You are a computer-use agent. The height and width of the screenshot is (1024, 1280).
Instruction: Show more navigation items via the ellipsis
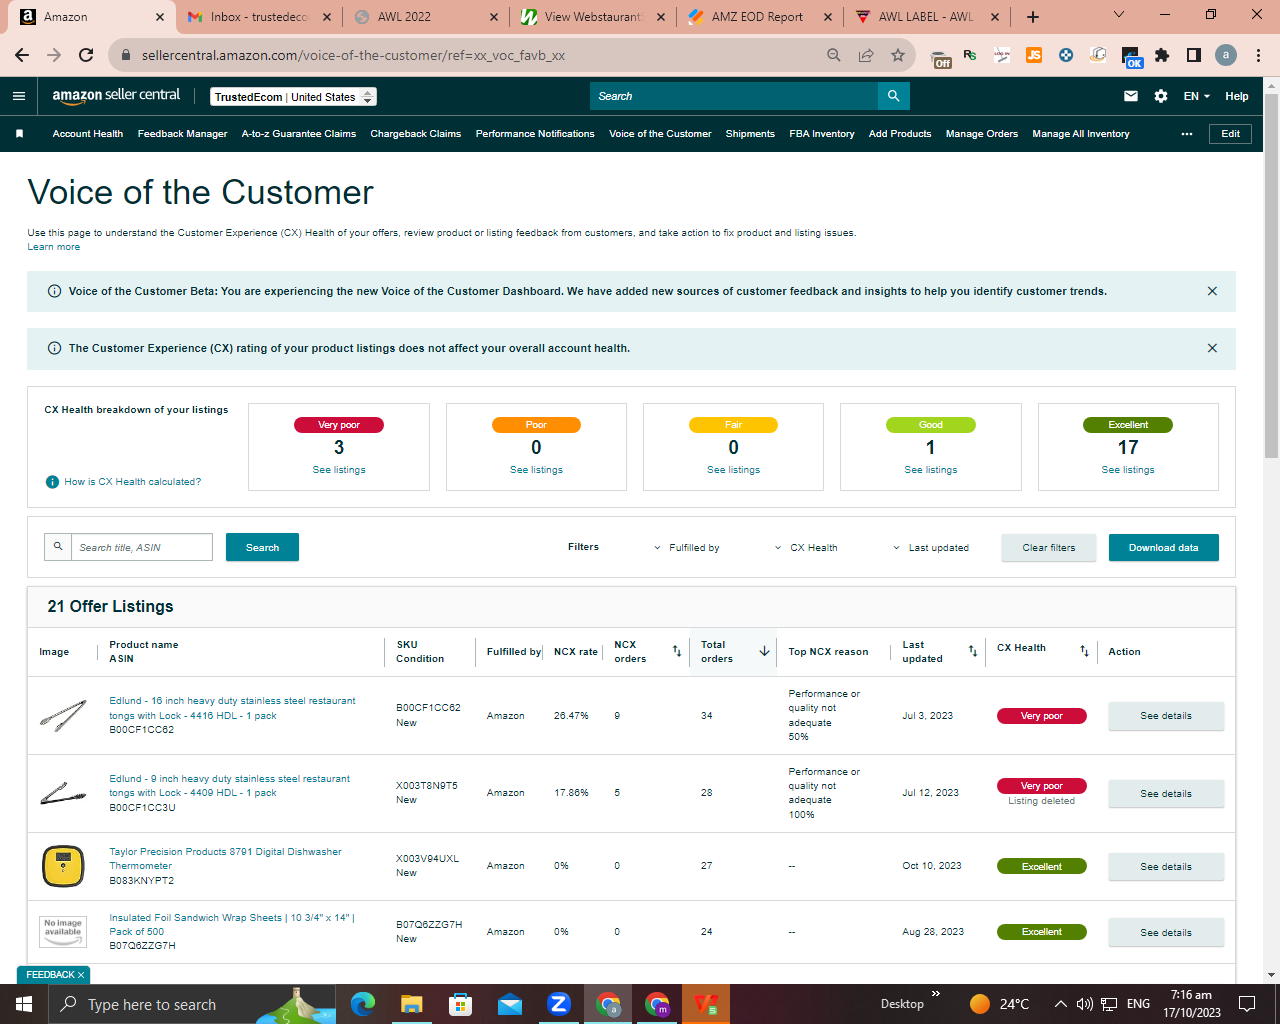point(1187,134)
